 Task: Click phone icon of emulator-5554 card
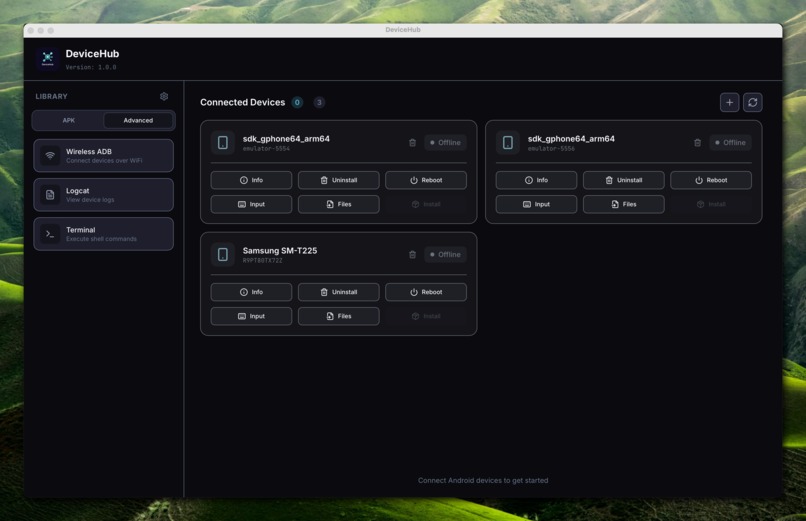223,142
